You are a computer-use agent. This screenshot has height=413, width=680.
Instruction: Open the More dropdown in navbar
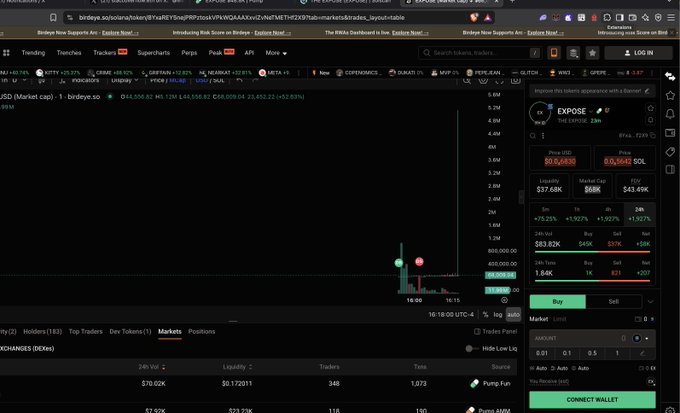276,52
